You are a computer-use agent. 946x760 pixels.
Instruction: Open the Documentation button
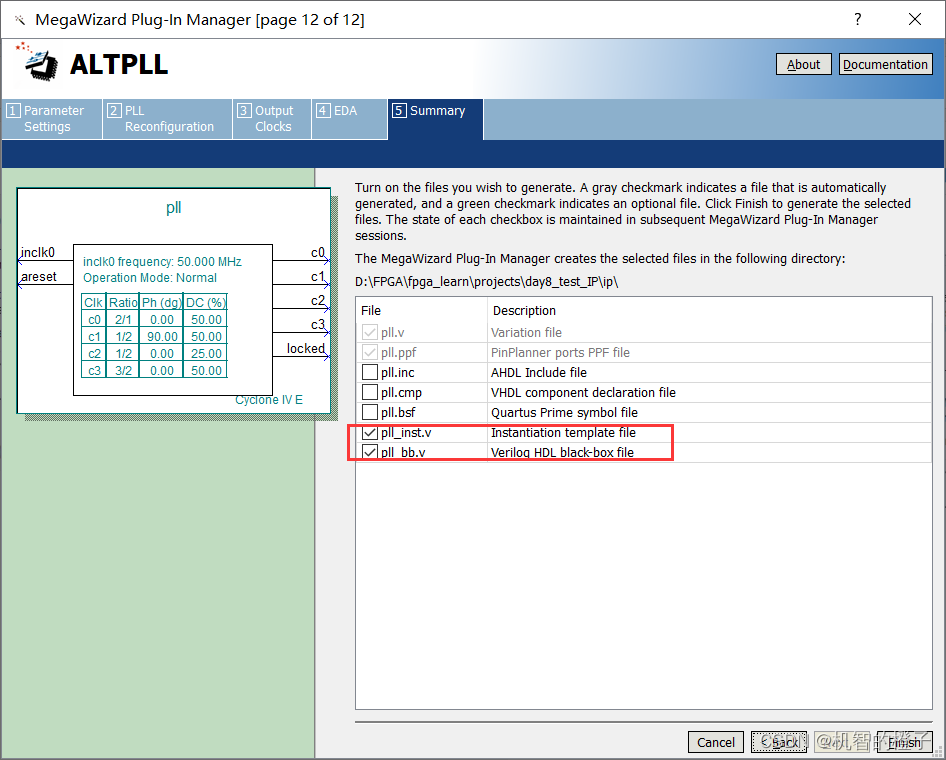[x=886, y=65]
